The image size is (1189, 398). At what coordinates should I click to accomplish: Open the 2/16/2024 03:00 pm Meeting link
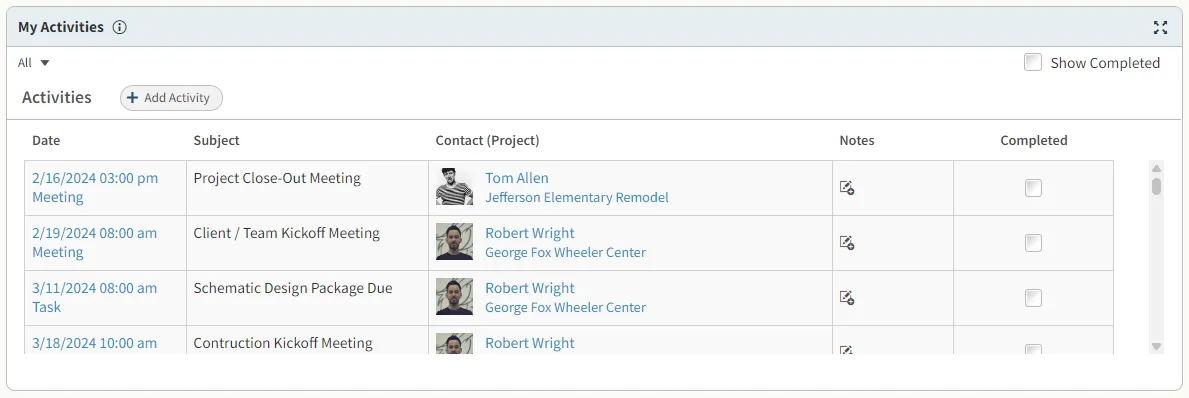pos(95,187)
